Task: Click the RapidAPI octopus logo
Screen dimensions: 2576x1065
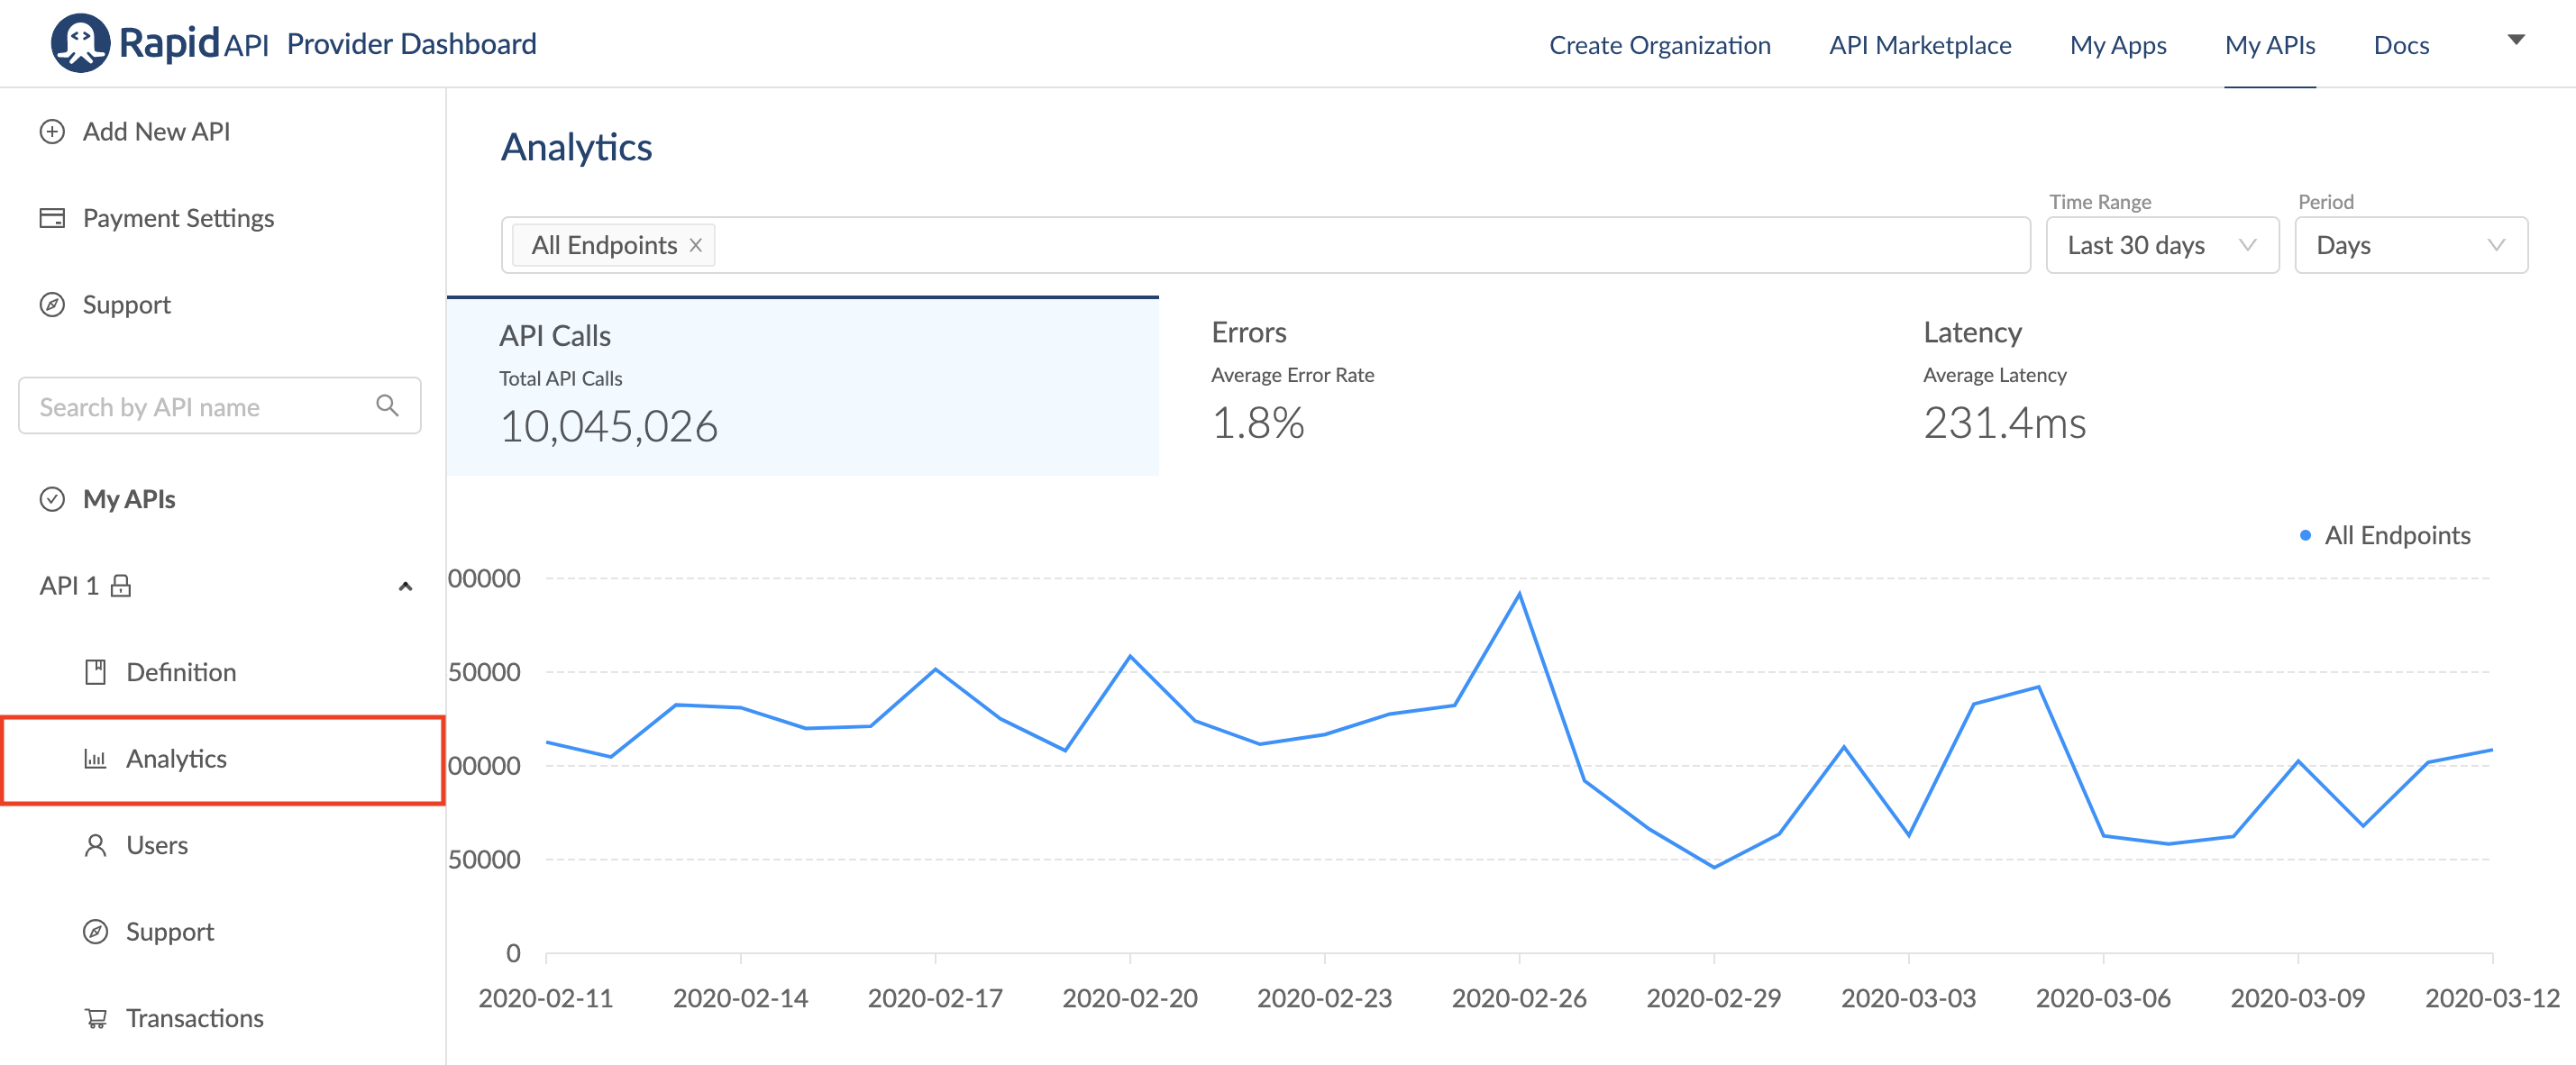Action: 80,43
